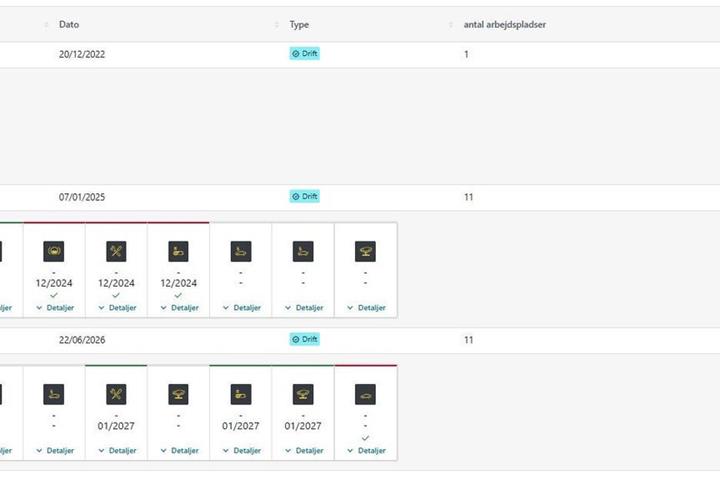Click the 12/2024 date on the brake warning card
The image size is (720, 480).
54,283
